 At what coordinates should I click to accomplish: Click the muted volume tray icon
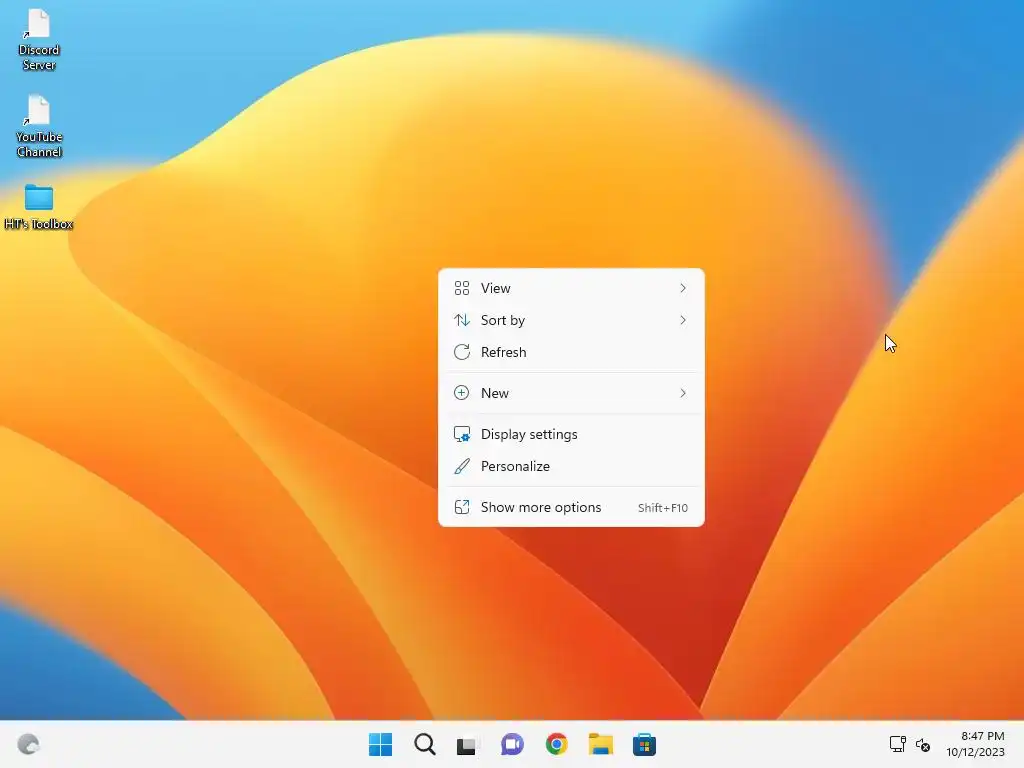click(x=923, y=744)
